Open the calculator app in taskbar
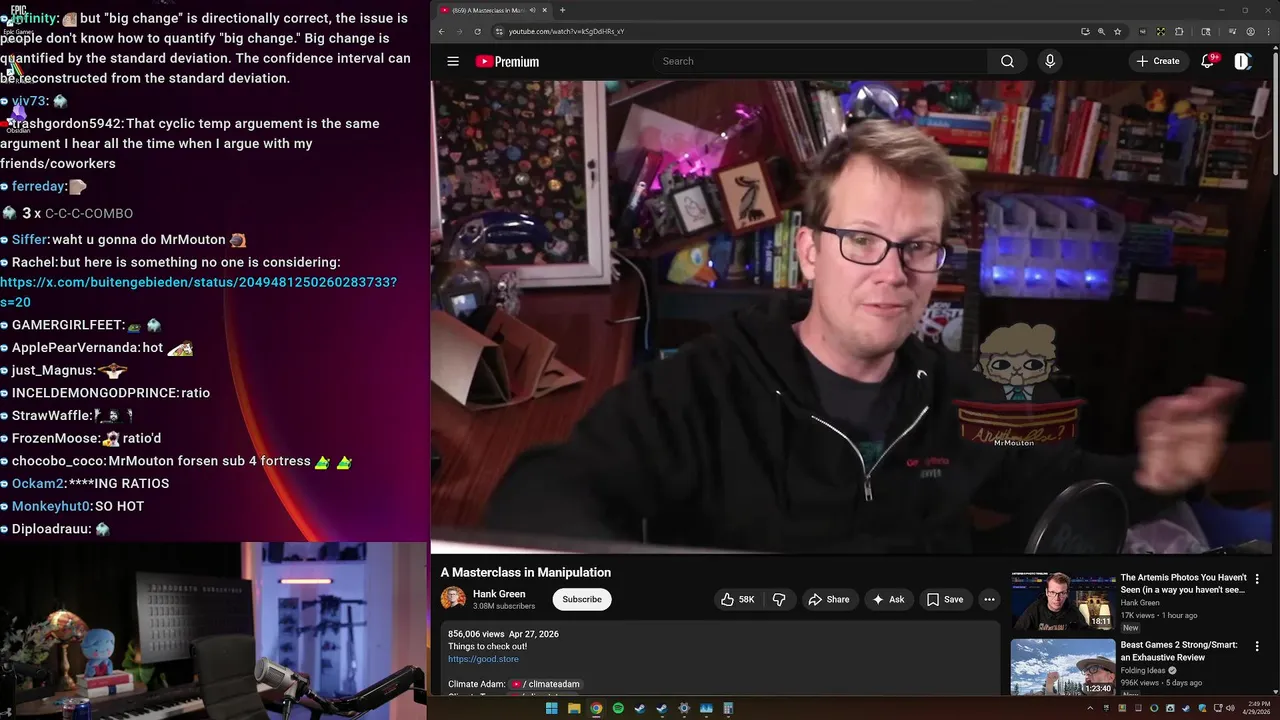 pyautogui.click(x=728, y=709)
